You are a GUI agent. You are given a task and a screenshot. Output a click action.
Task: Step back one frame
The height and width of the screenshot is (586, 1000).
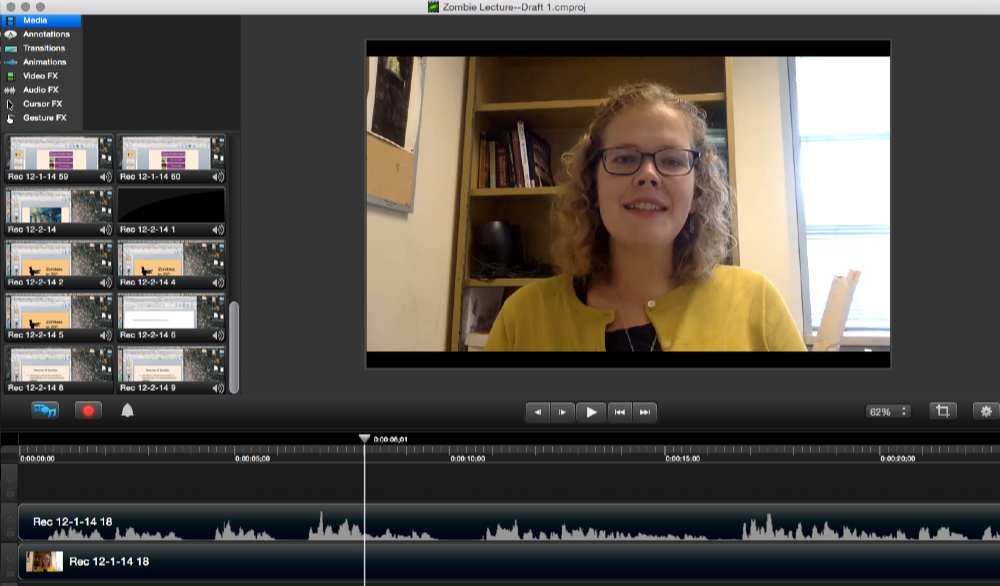tap(538, 412)
